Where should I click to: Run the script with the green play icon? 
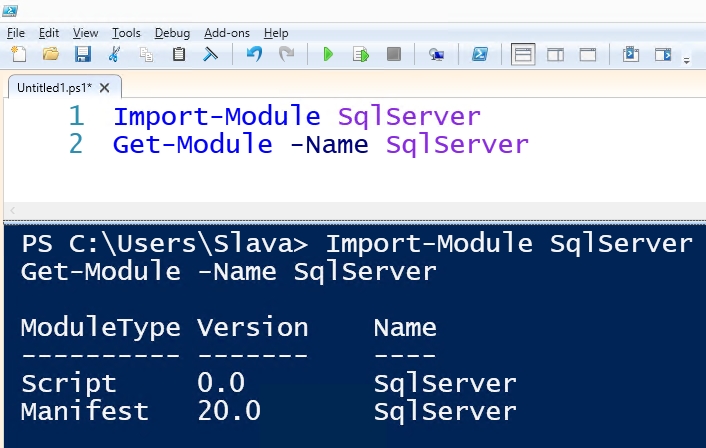pyautogui.click(x=328, y=54)
